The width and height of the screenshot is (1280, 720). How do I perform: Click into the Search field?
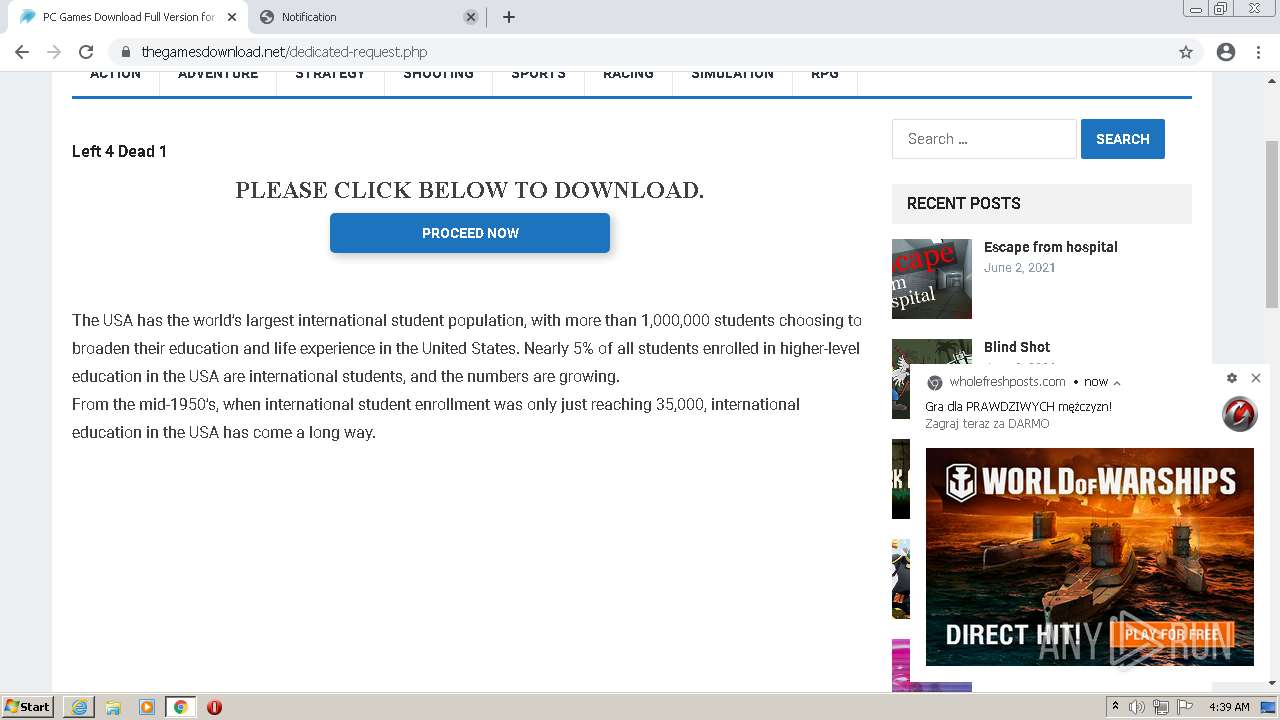tap(984, 139)
